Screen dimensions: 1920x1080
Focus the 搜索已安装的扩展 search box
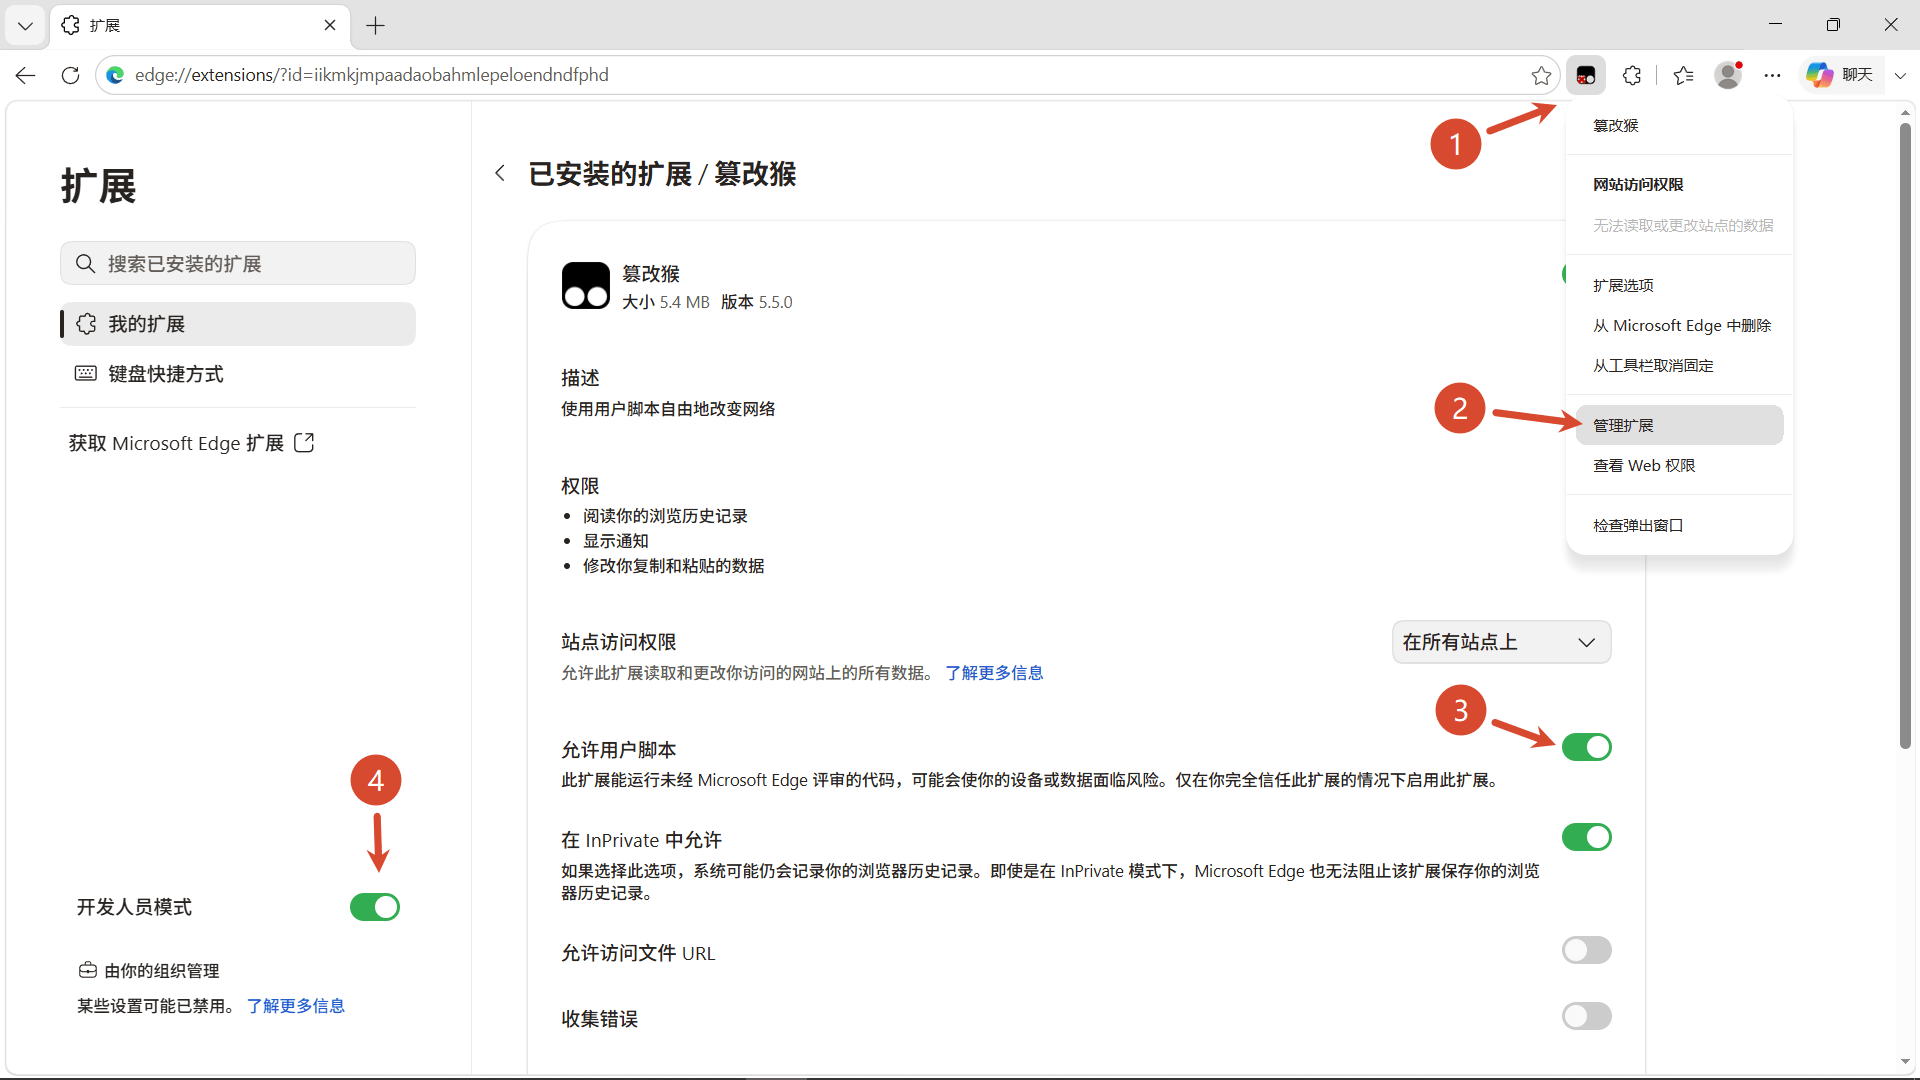[238, 263]
